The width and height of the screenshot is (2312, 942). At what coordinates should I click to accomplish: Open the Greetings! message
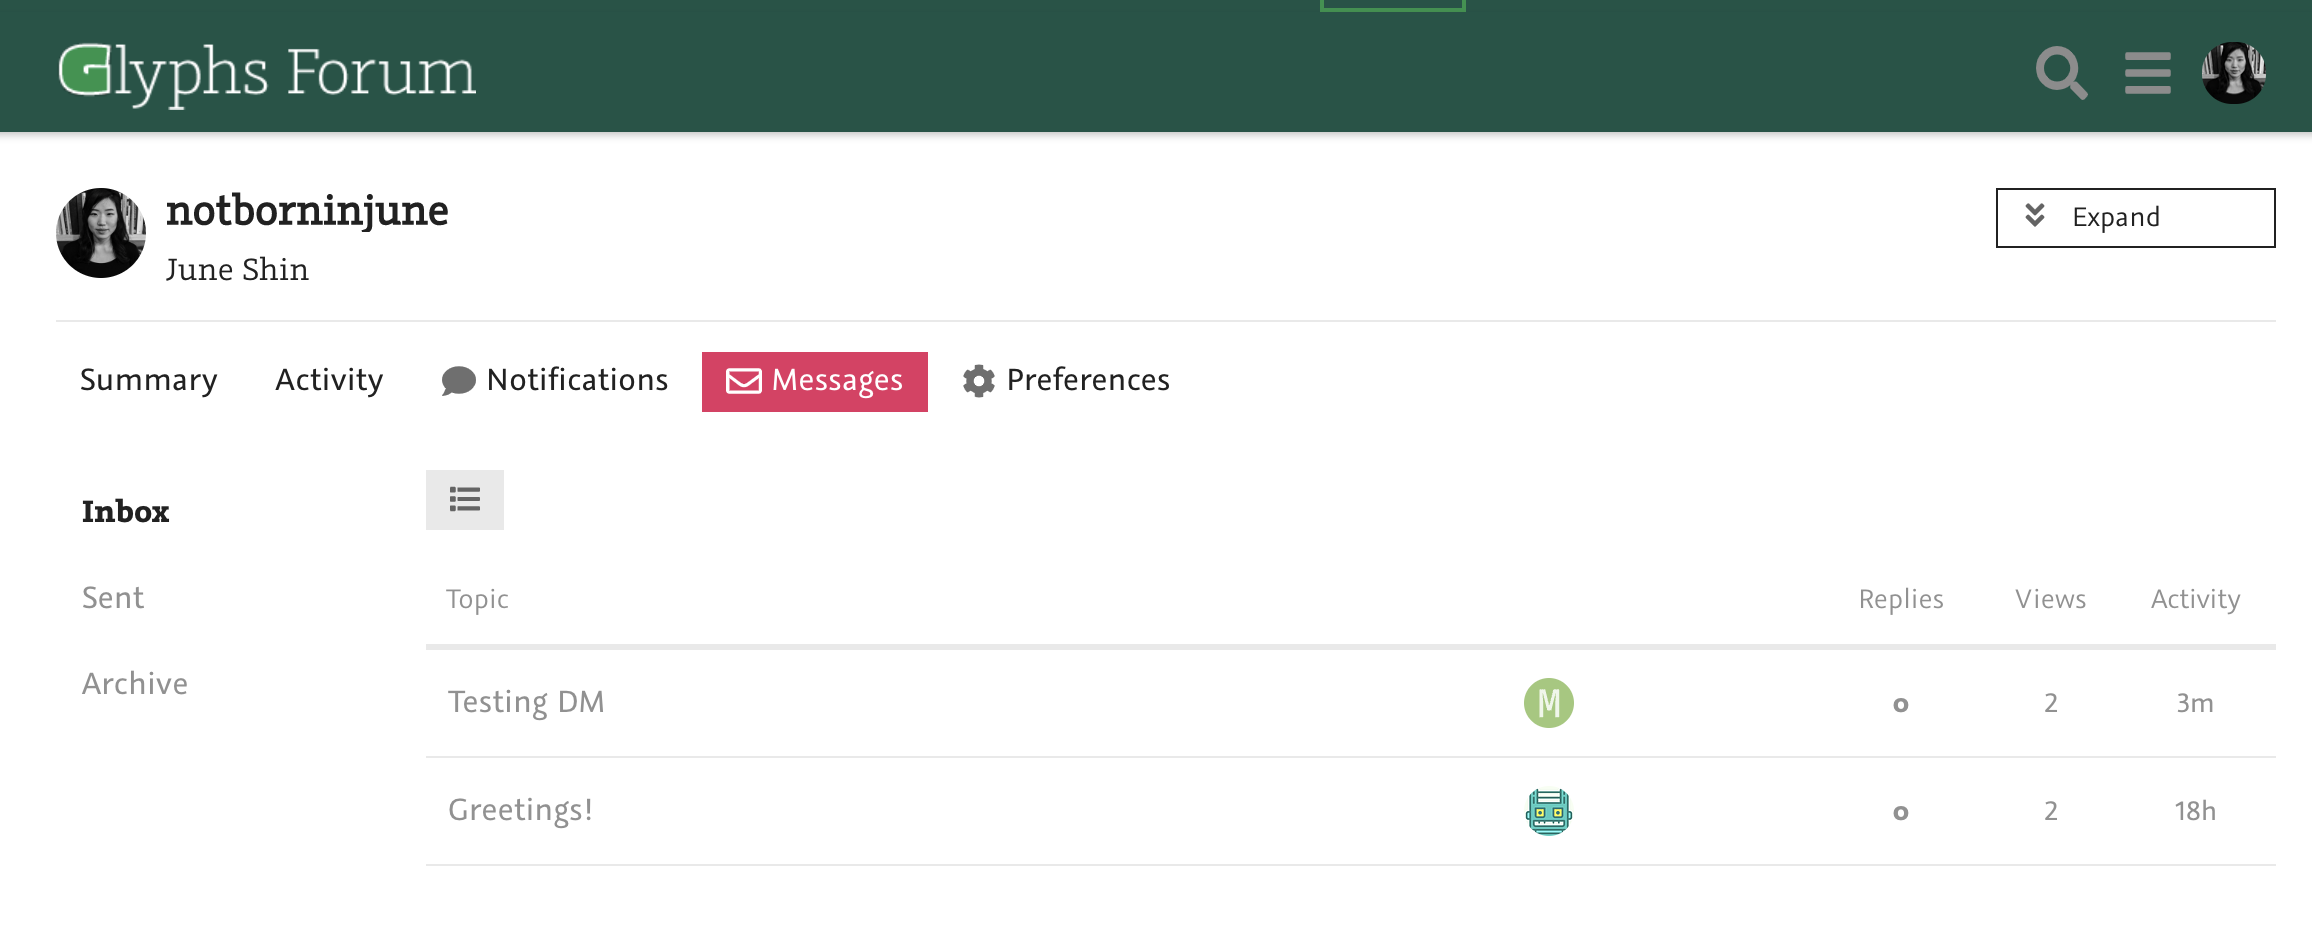pos(520,810)
